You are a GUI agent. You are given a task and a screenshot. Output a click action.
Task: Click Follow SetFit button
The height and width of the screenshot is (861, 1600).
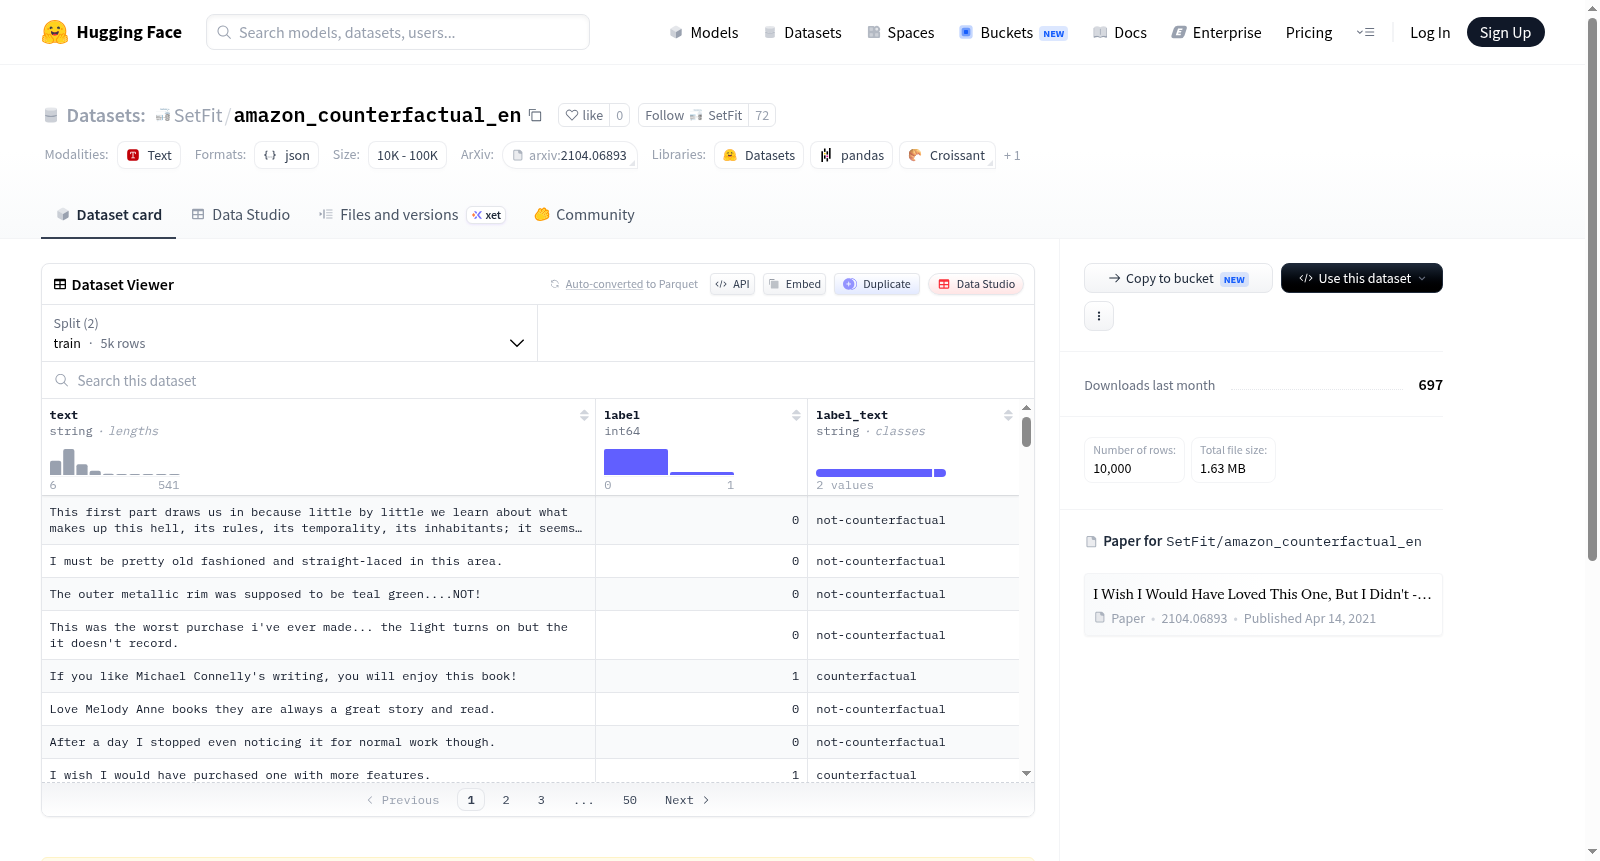pos(693,115)
